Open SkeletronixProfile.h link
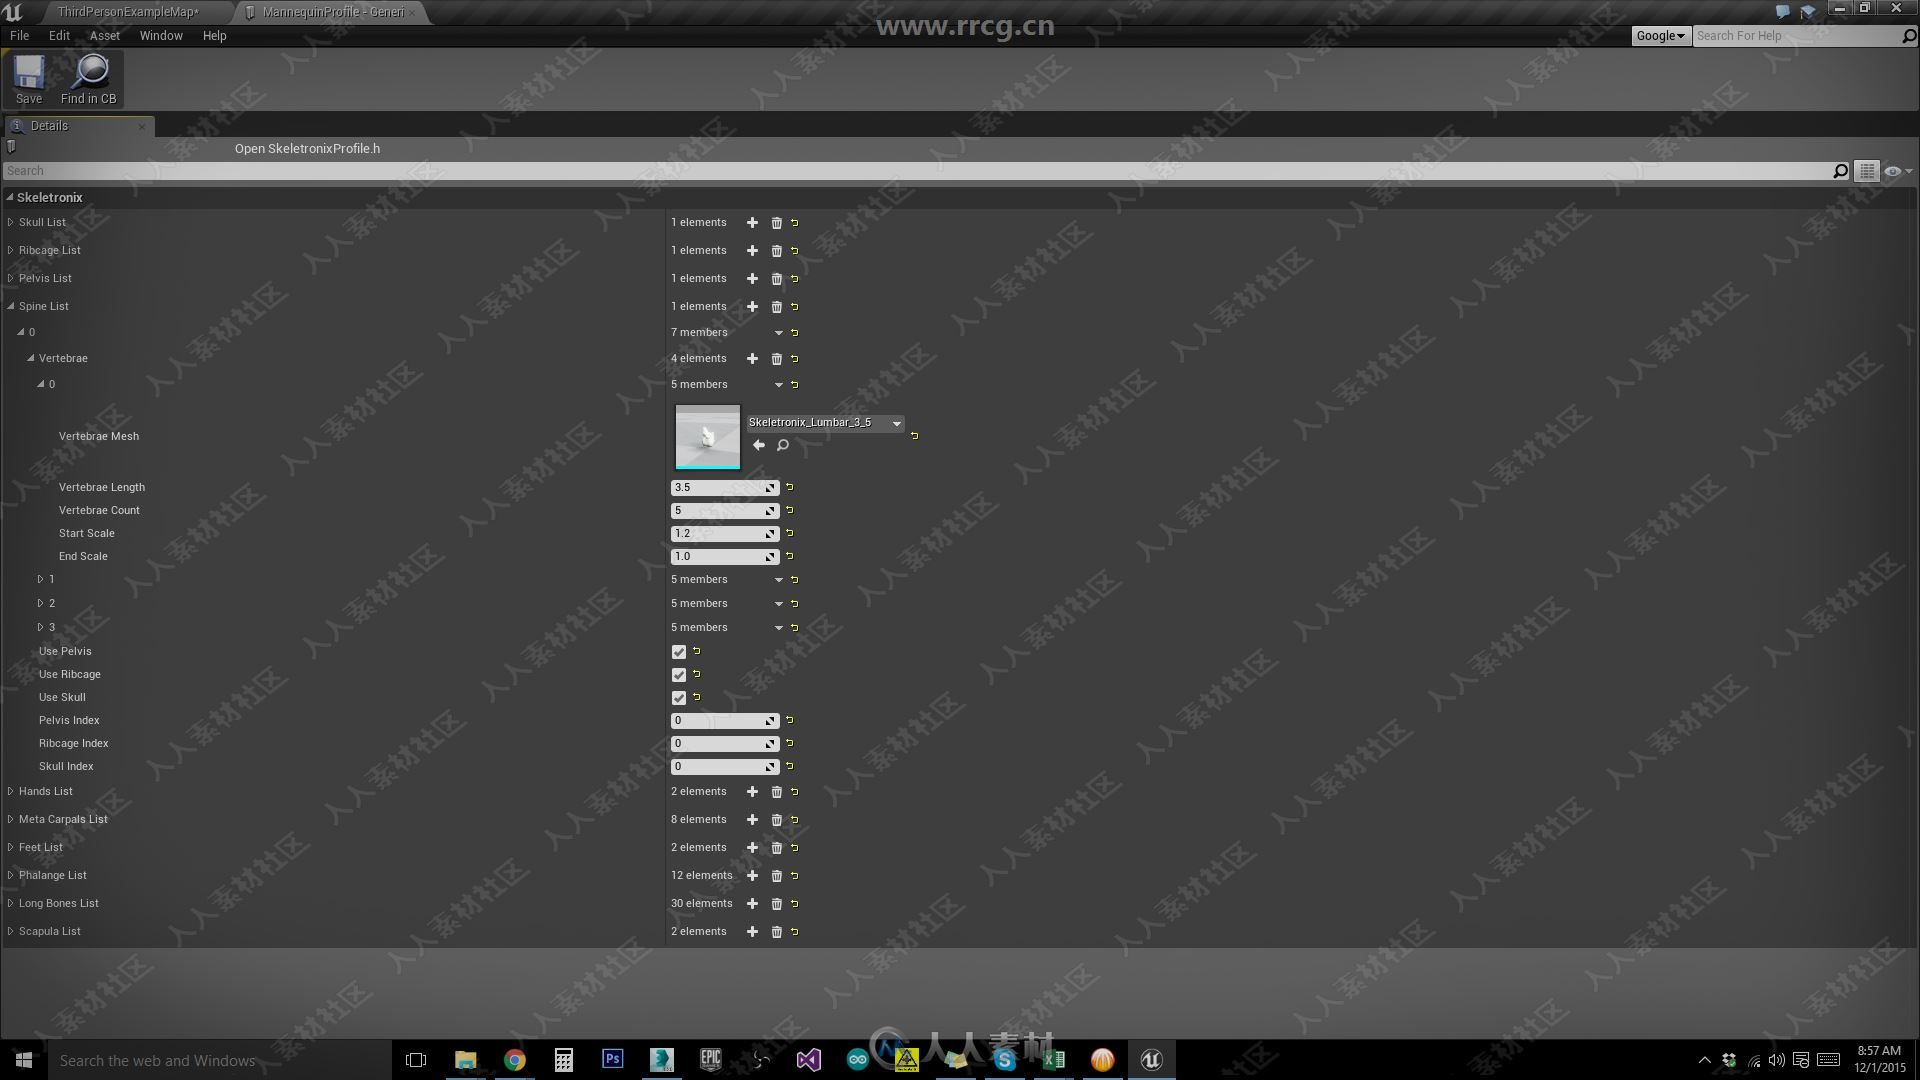The image size is (1920, 1080). pyautogui.click(x=307, y=149)
